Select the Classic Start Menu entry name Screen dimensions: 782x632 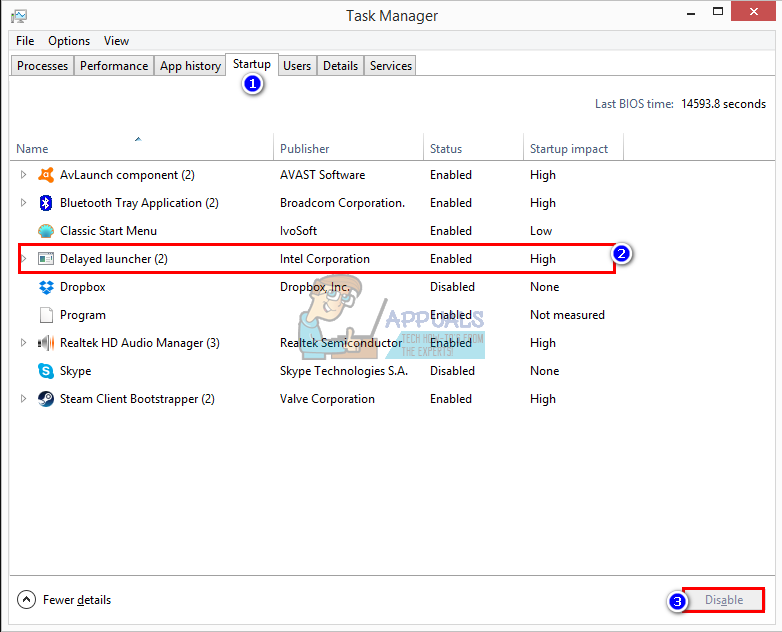(108, 231)
